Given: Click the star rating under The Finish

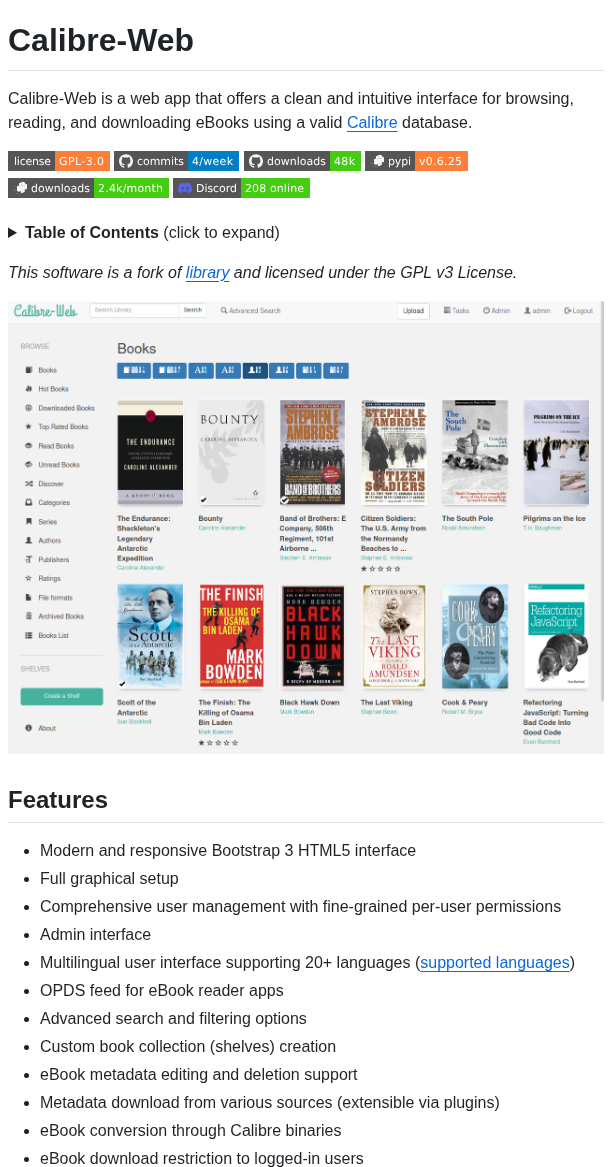Looking at the screenshot, I should click(x=219, y=743).
